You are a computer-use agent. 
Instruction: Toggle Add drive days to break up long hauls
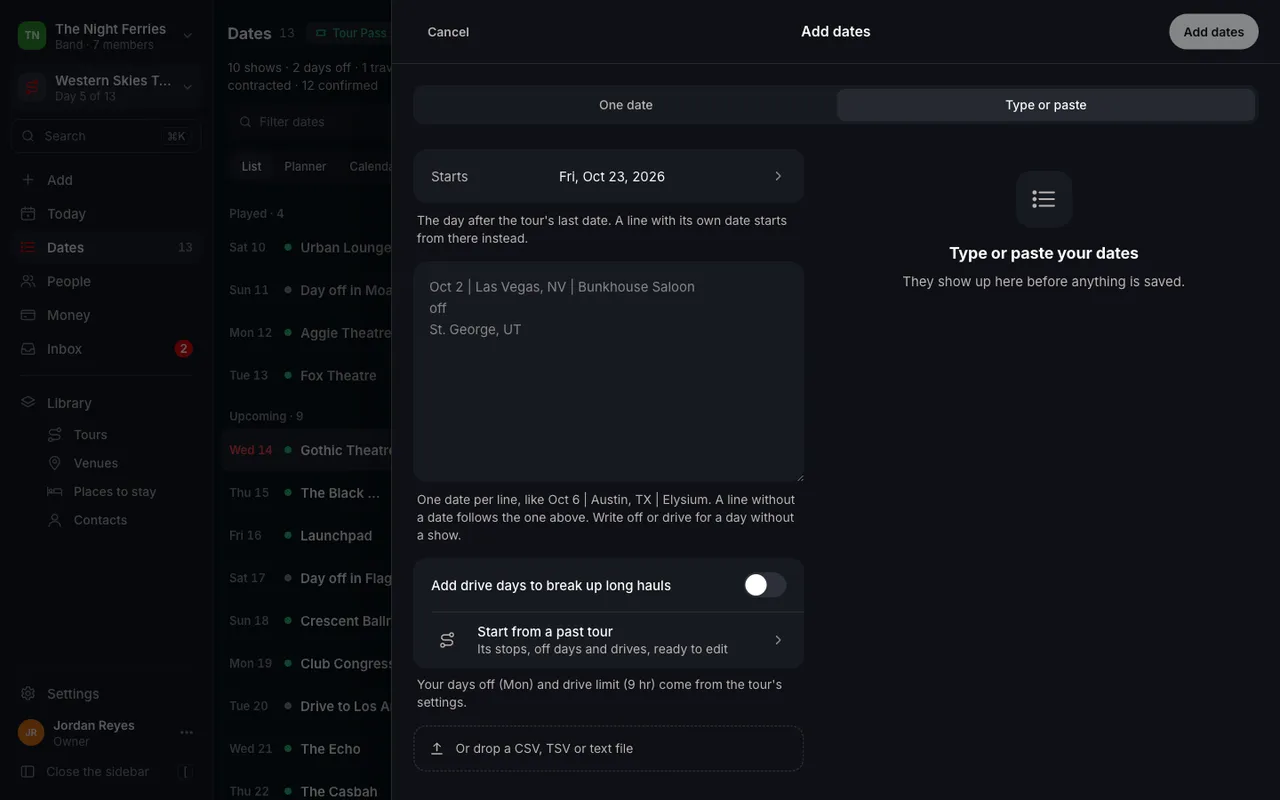tap(765, 585)
